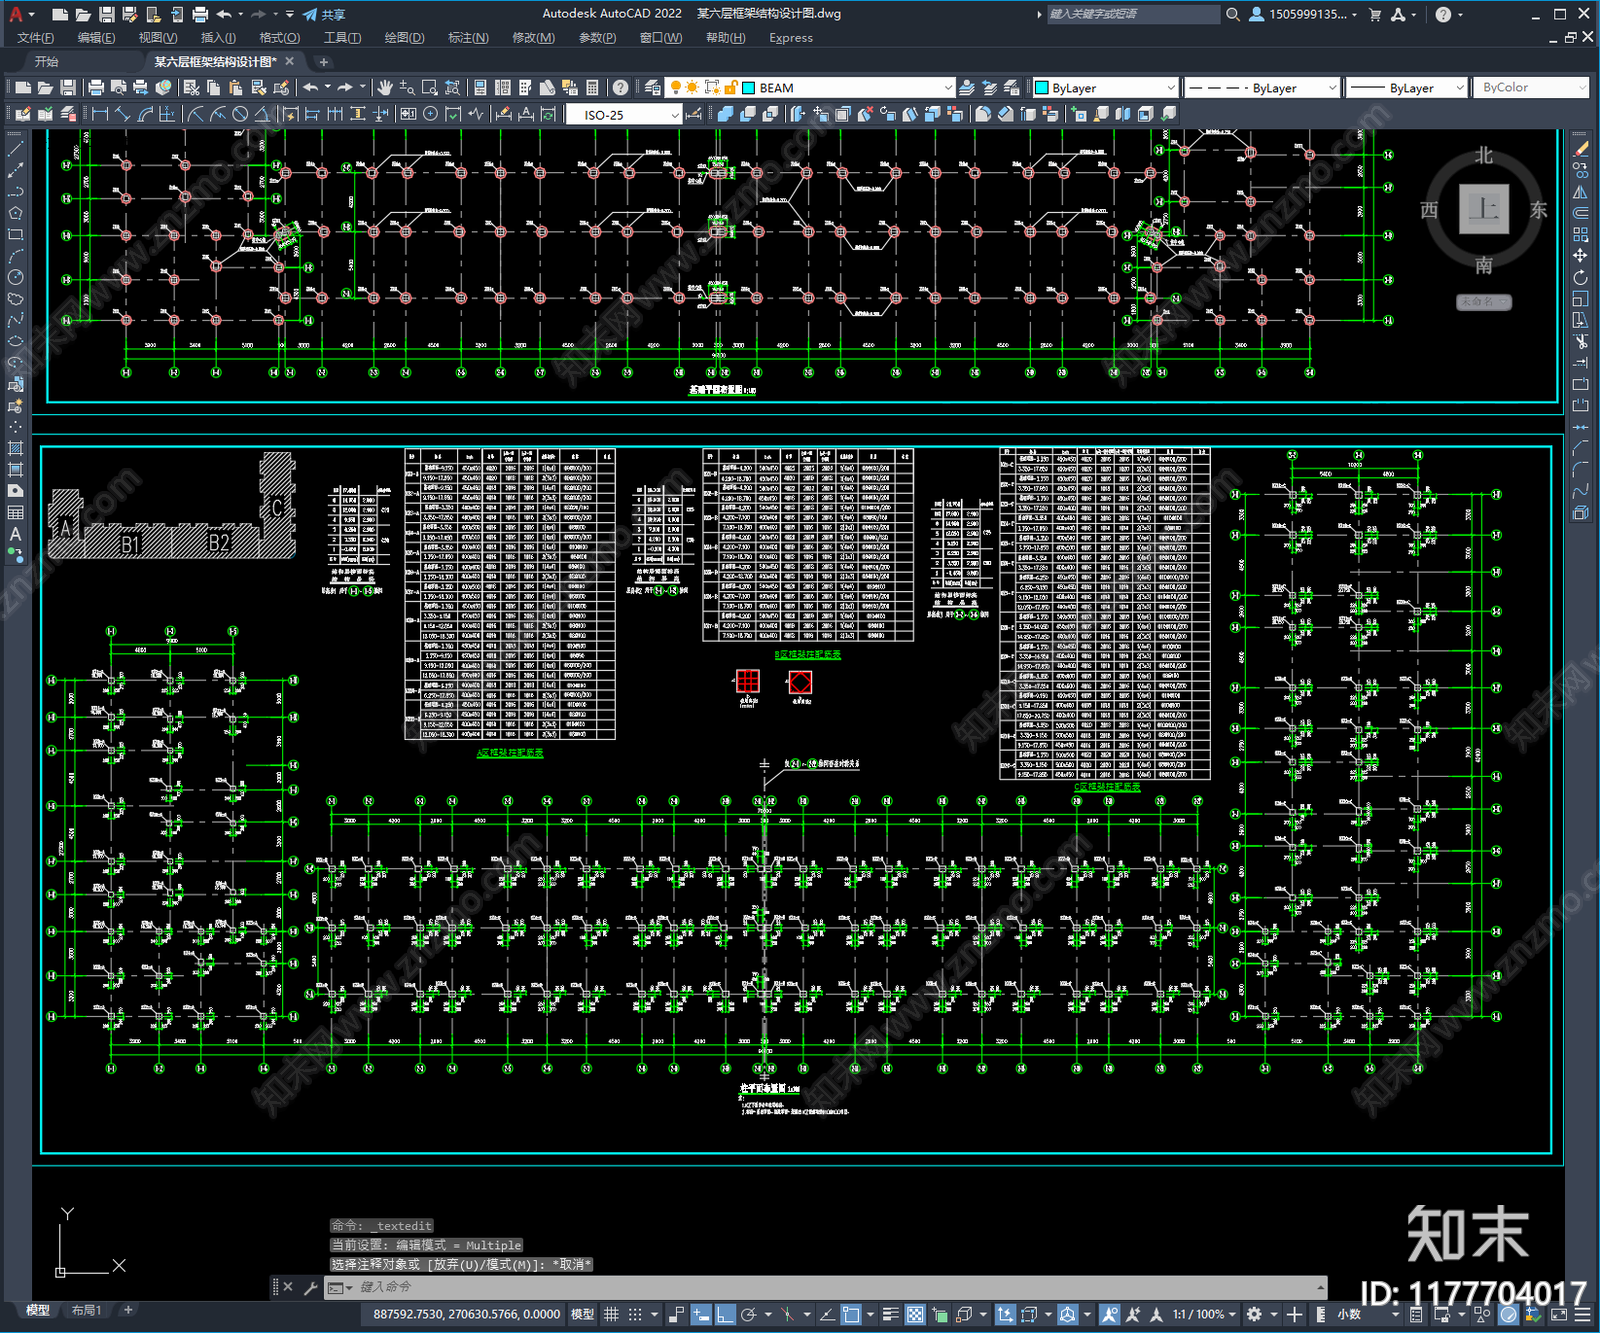
Task: Select the Multiline Text A tool
Action: (x=15, y=534)
